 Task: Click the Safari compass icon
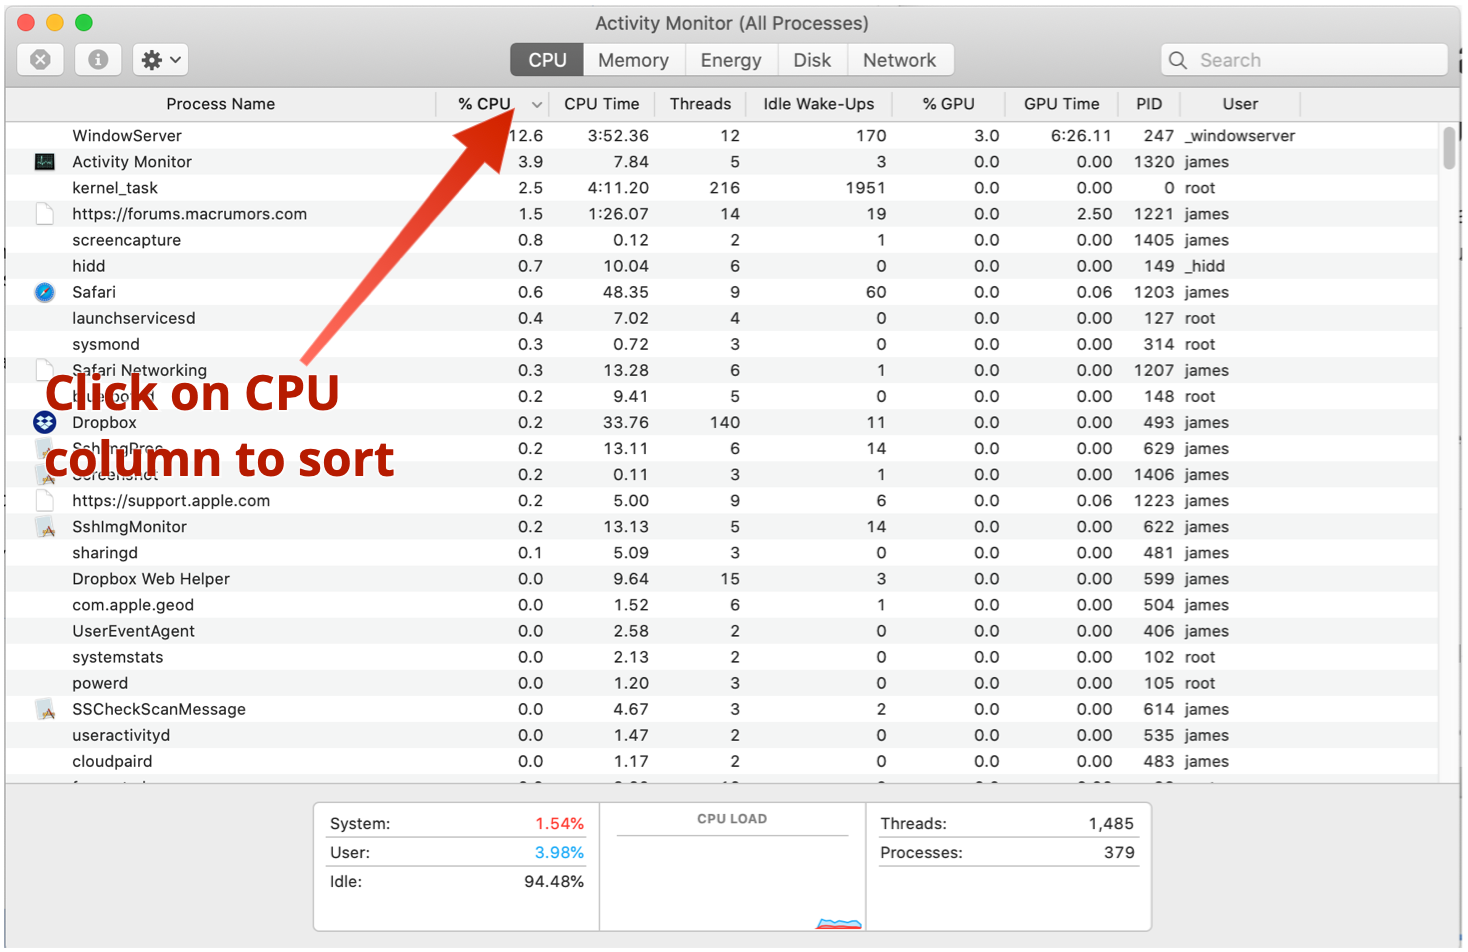point(45,292)
